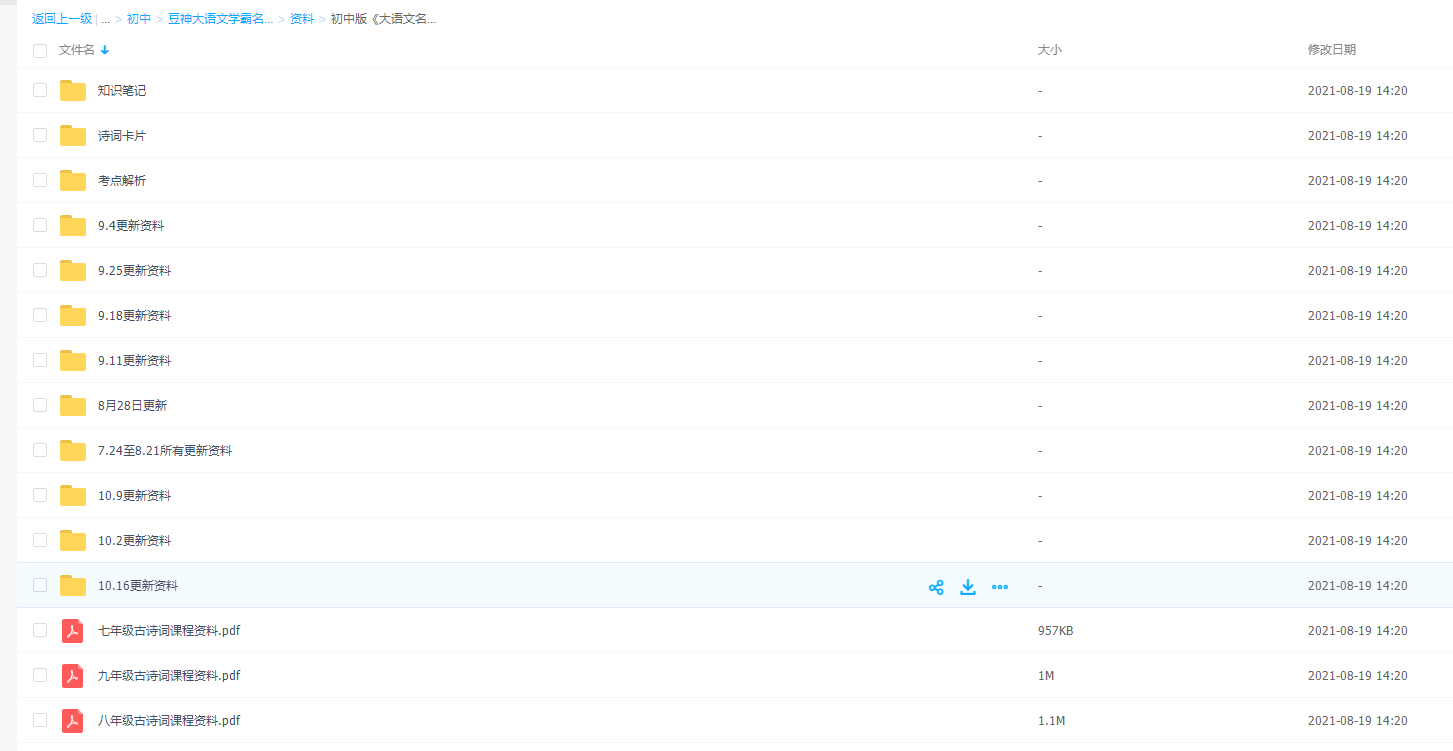The image size is (1453, 751).
Task: Click the sort arrow next to 文件名
Action: tap(105, 50)
